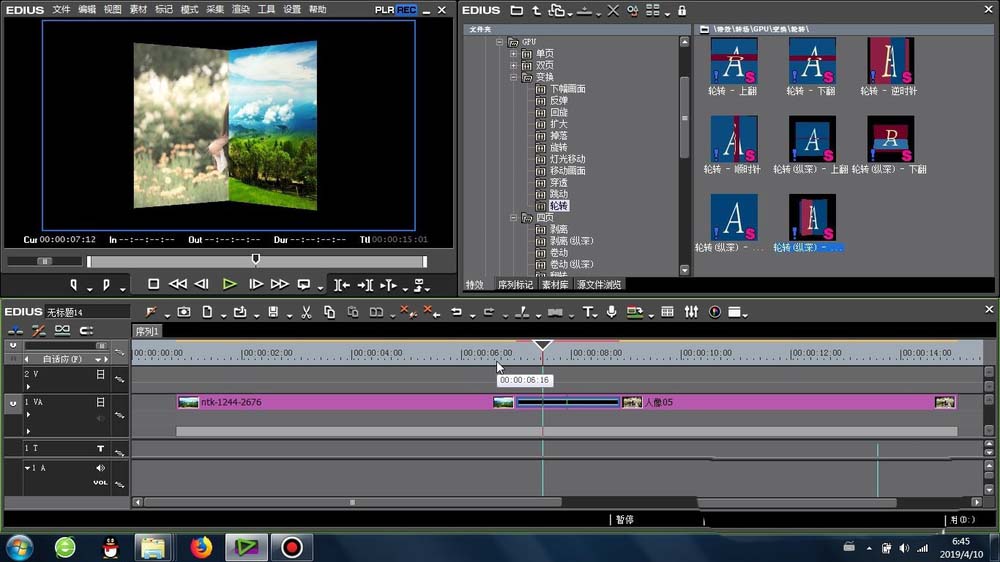Select the scissors cut tool in timeline toolbar
The height and width of the screenshot is (562, 1000).
coord(306,312)
